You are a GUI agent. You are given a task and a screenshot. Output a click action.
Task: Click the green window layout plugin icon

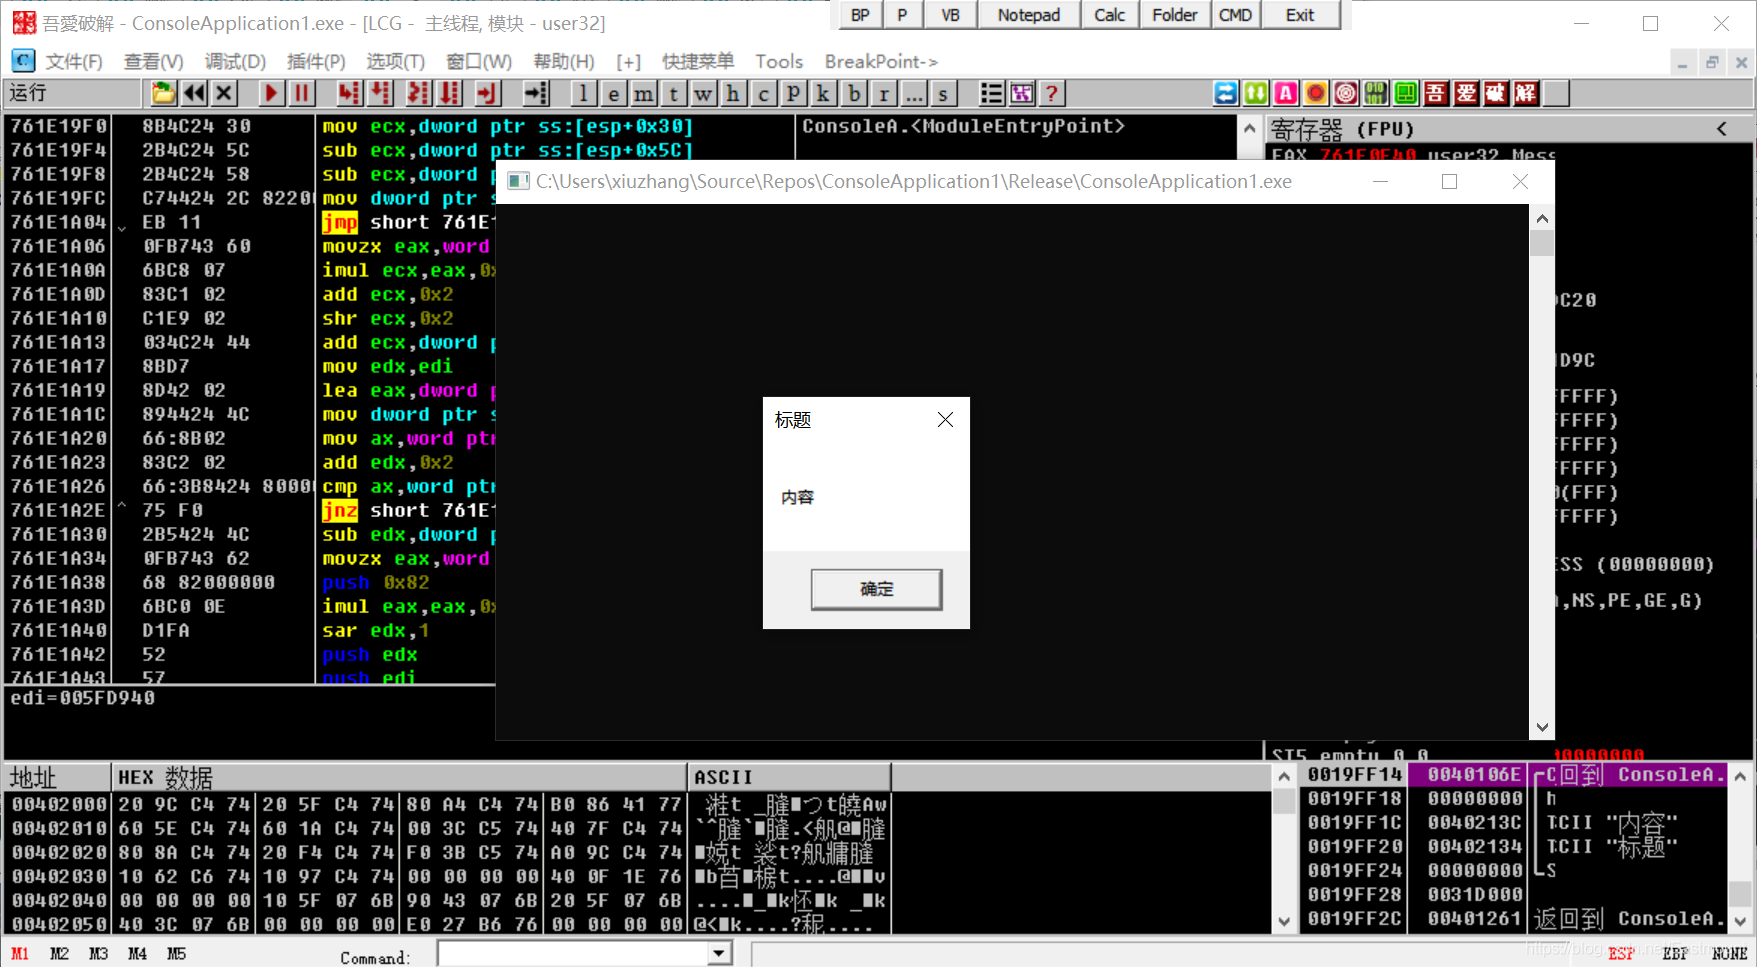pos(1406,94)
